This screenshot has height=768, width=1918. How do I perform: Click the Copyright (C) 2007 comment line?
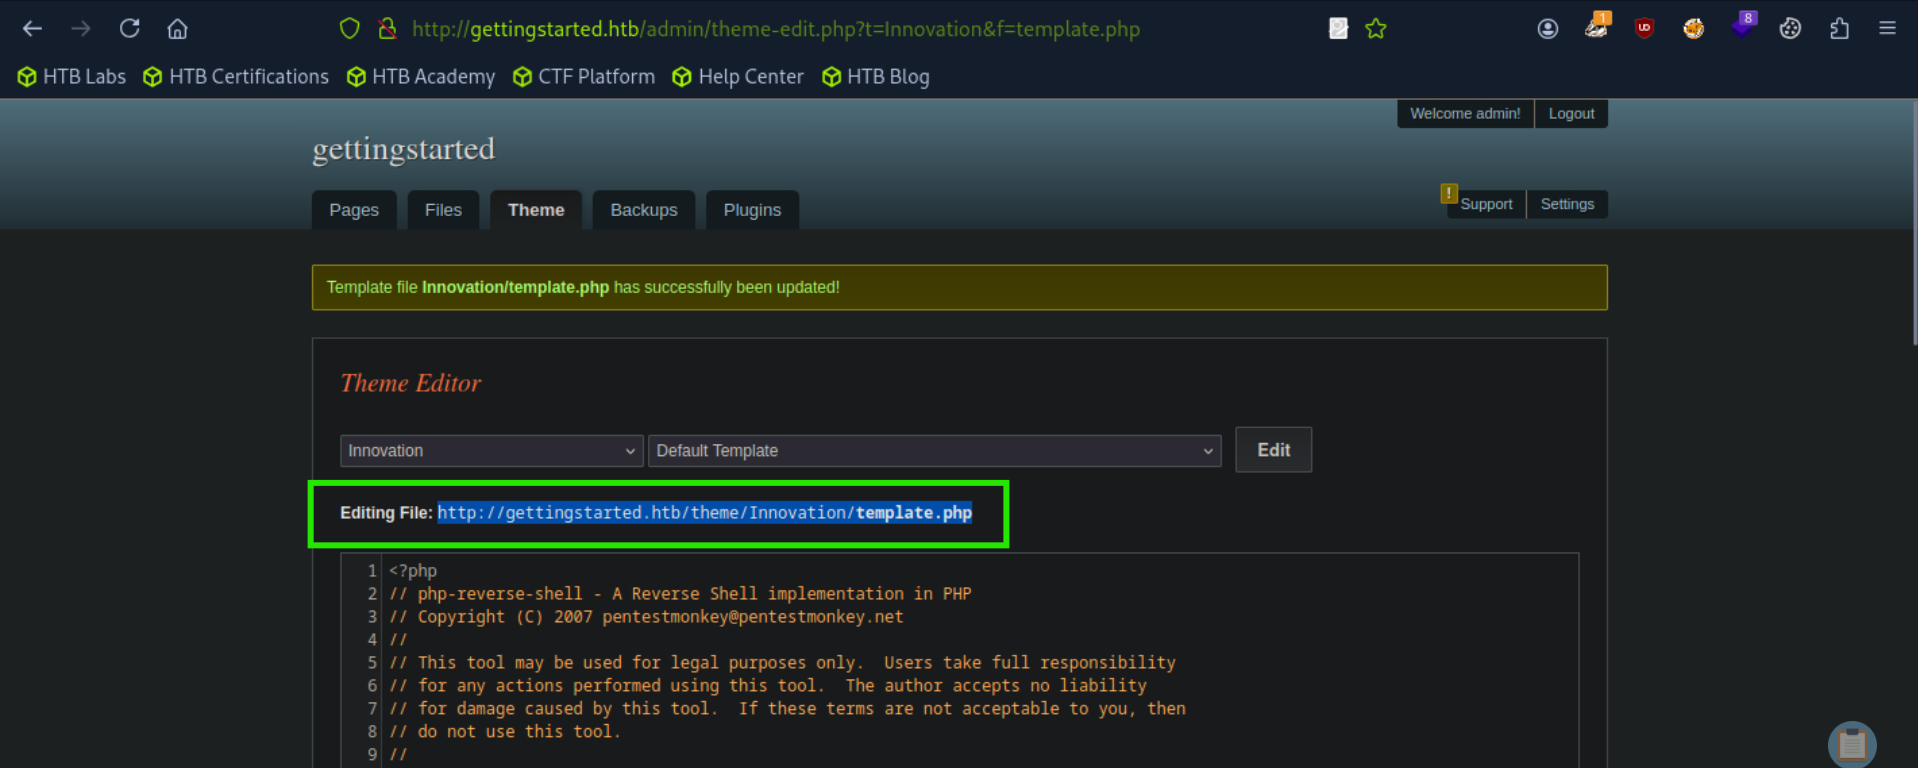point(646,617)
